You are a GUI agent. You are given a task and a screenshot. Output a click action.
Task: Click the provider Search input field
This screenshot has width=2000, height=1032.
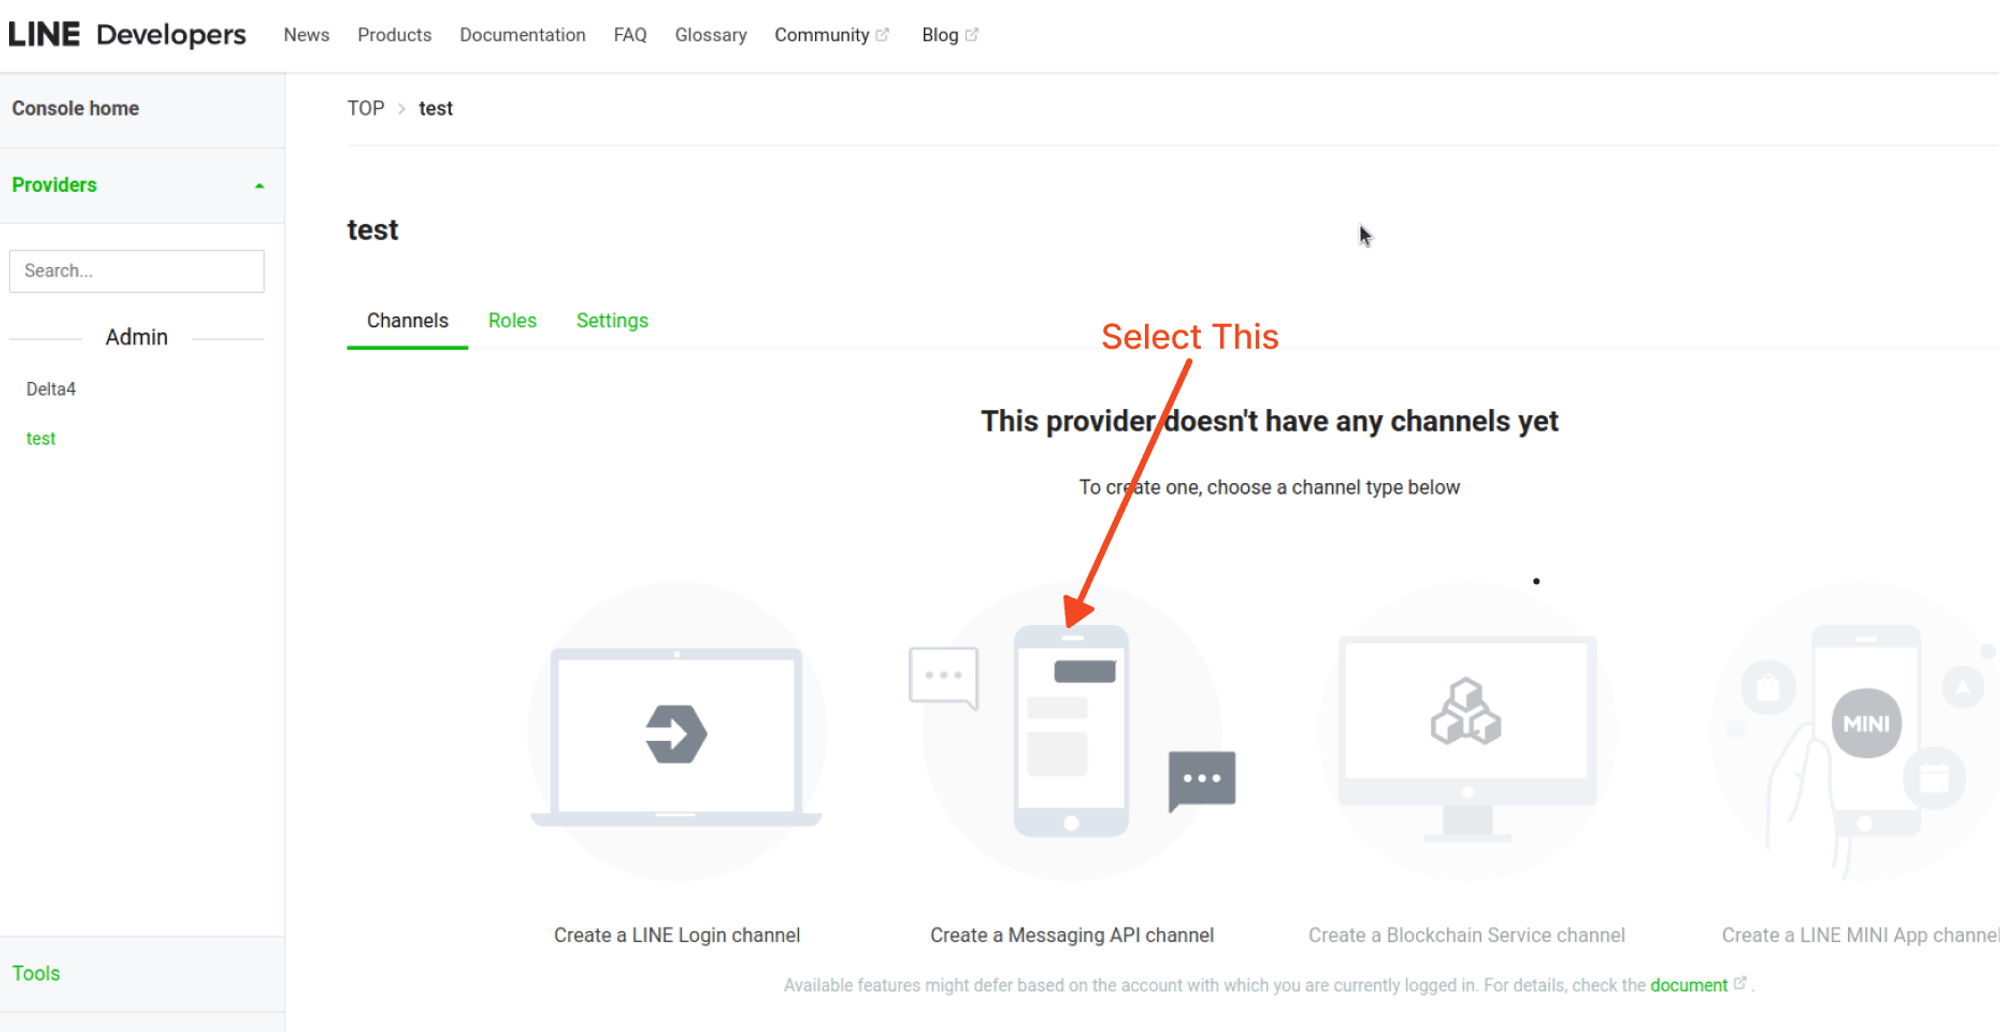click(x=136, y=270)
